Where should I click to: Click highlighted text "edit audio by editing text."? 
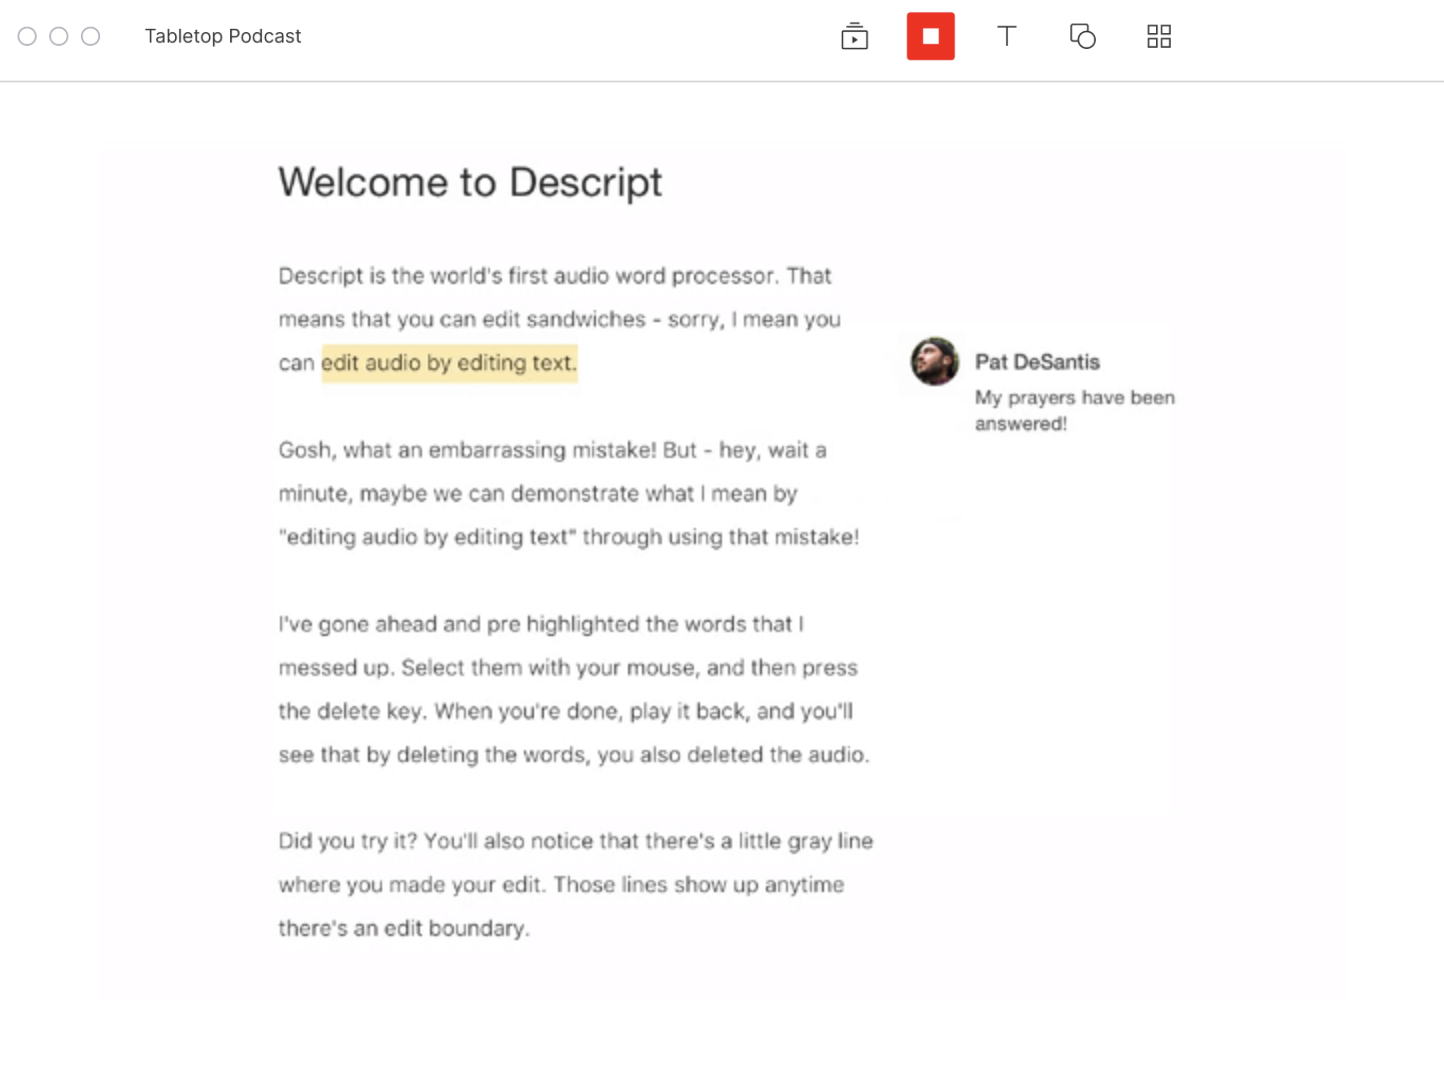(449, 363)
